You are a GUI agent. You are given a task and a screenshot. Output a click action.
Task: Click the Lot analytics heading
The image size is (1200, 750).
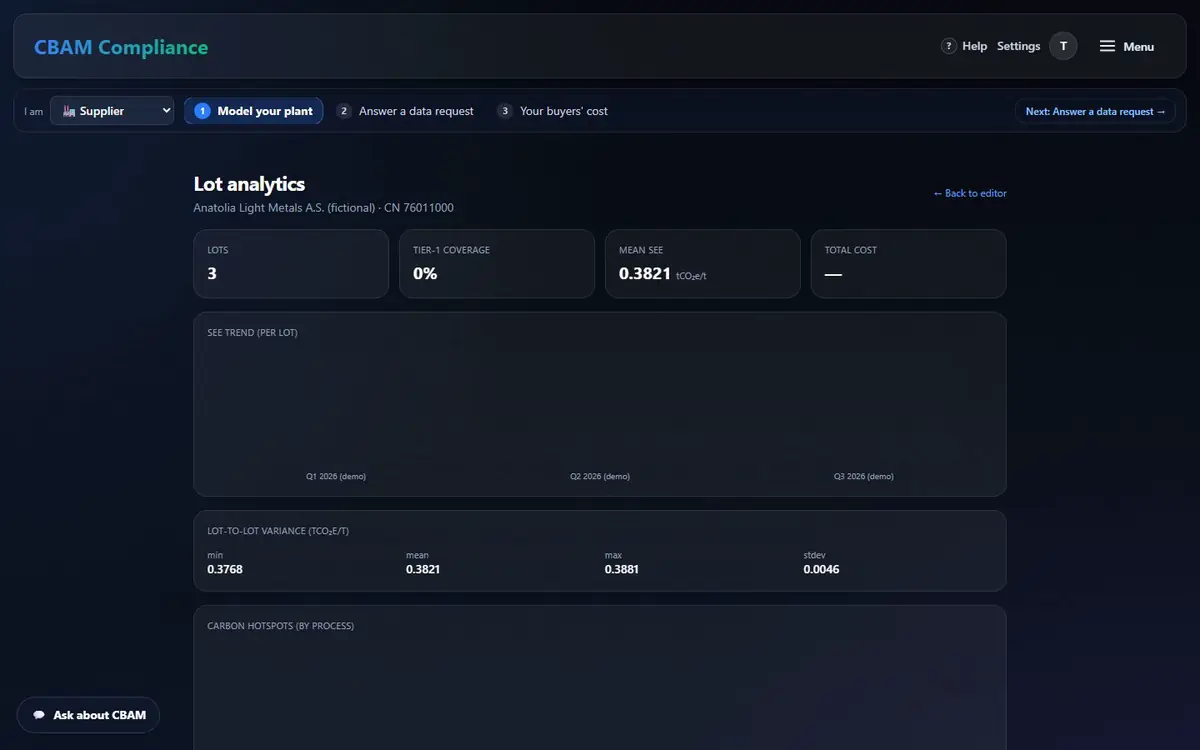(x=249, y=184)
